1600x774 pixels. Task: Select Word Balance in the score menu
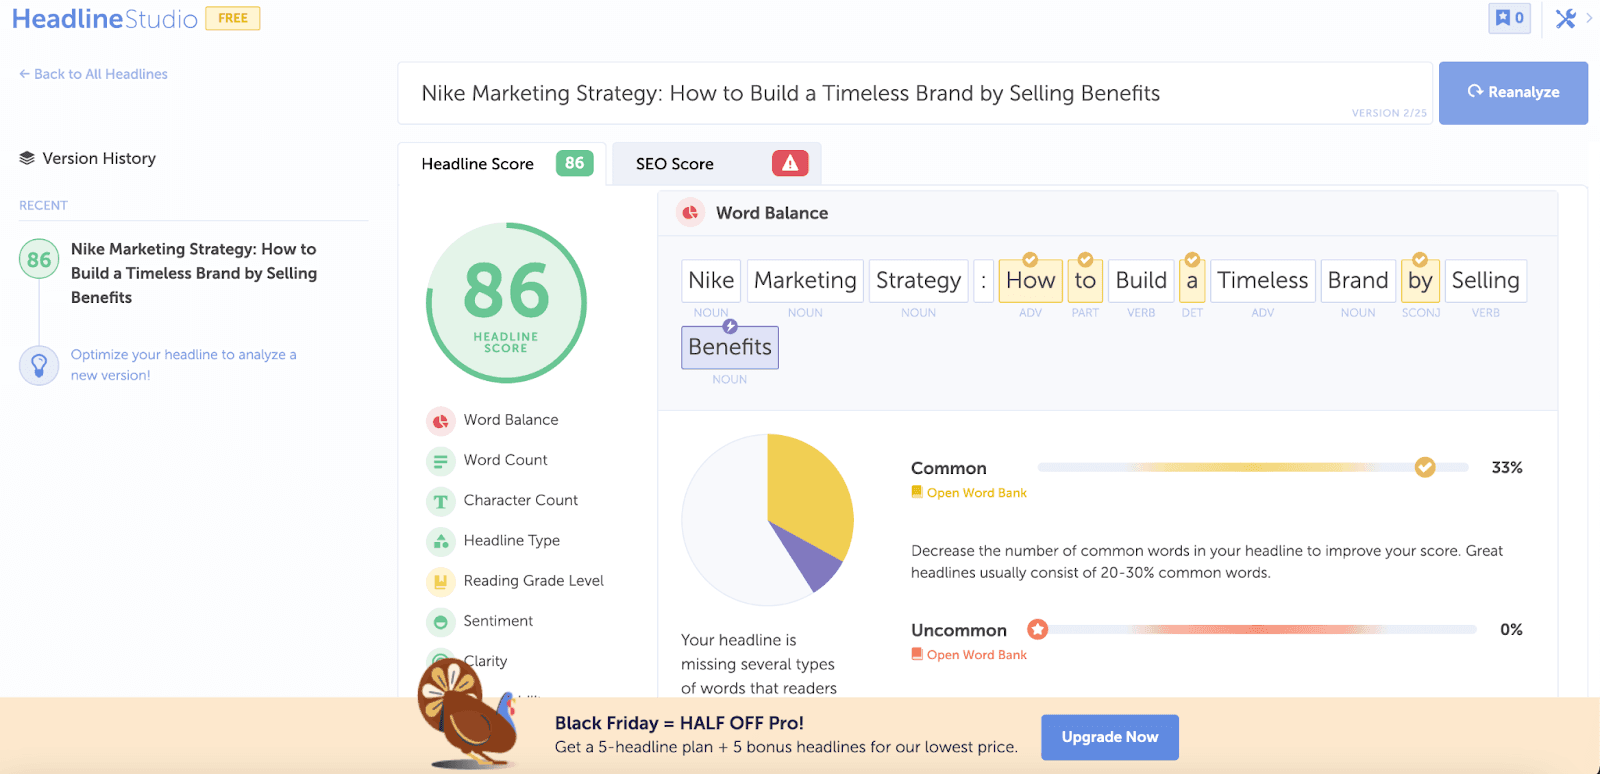click(x=511, y=420)
